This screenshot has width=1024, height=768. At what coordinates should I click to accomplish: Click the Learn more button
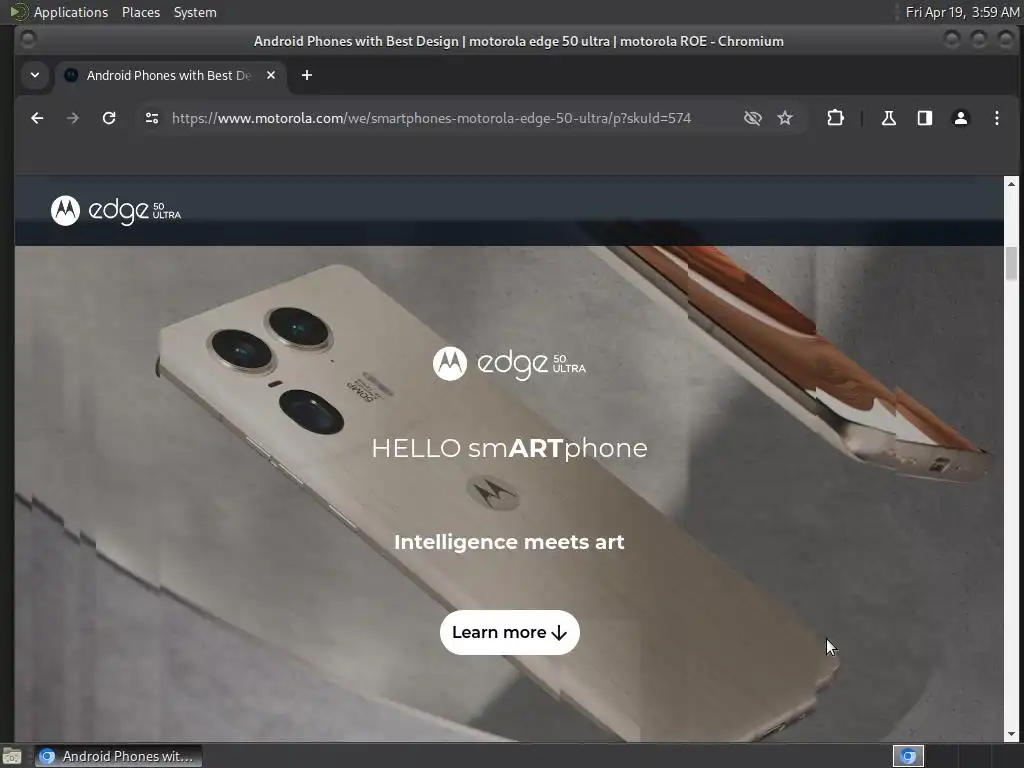point(509,632)
